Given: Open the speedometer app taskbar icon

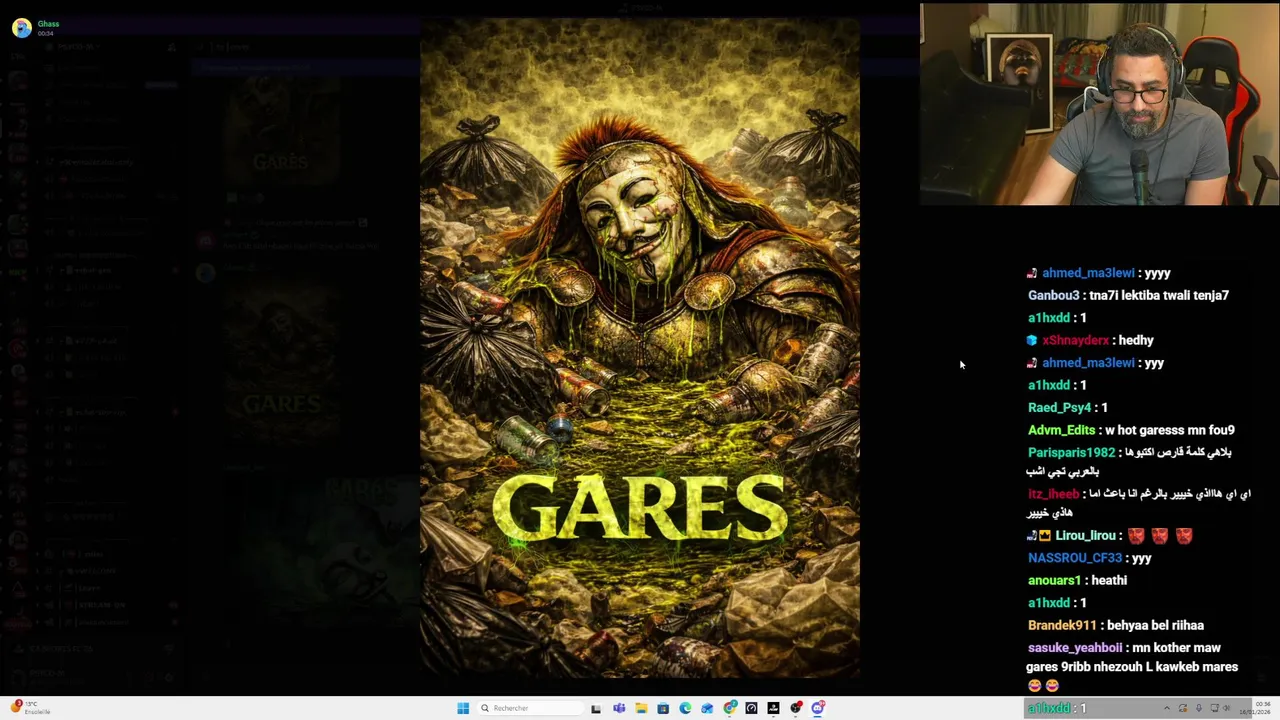Looking at the screenshot, I should pos(751,708).
